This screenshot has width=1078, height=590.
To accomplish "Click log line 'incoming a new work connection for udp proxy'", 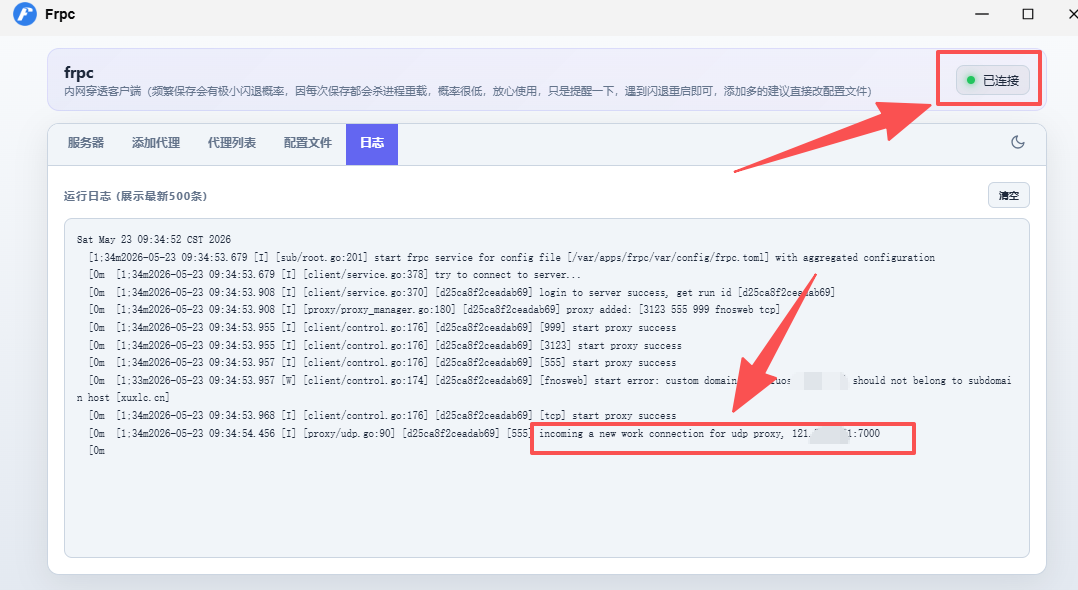I will pyautogui.click(x=484, y=433).
